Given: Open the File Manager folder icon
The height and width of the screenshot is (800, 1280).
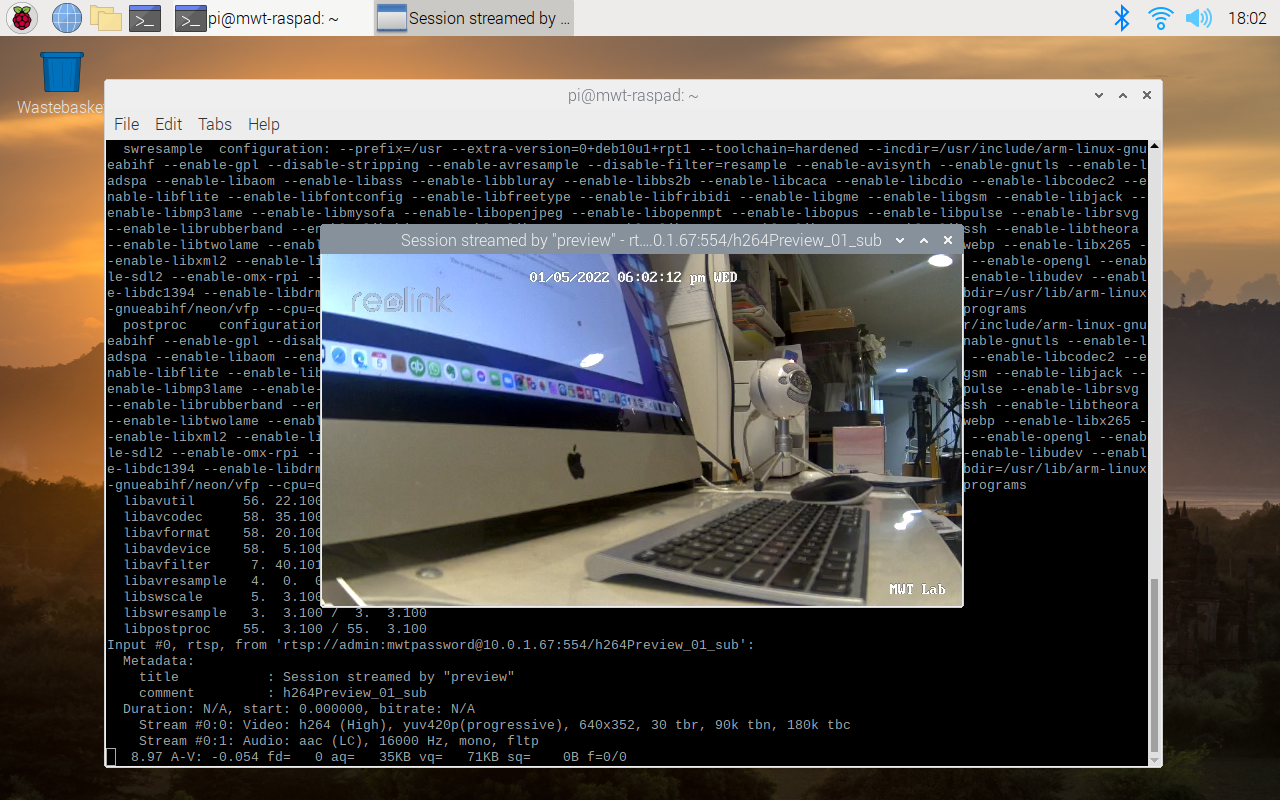Looking at the screenshot, I should click(105, 18).
